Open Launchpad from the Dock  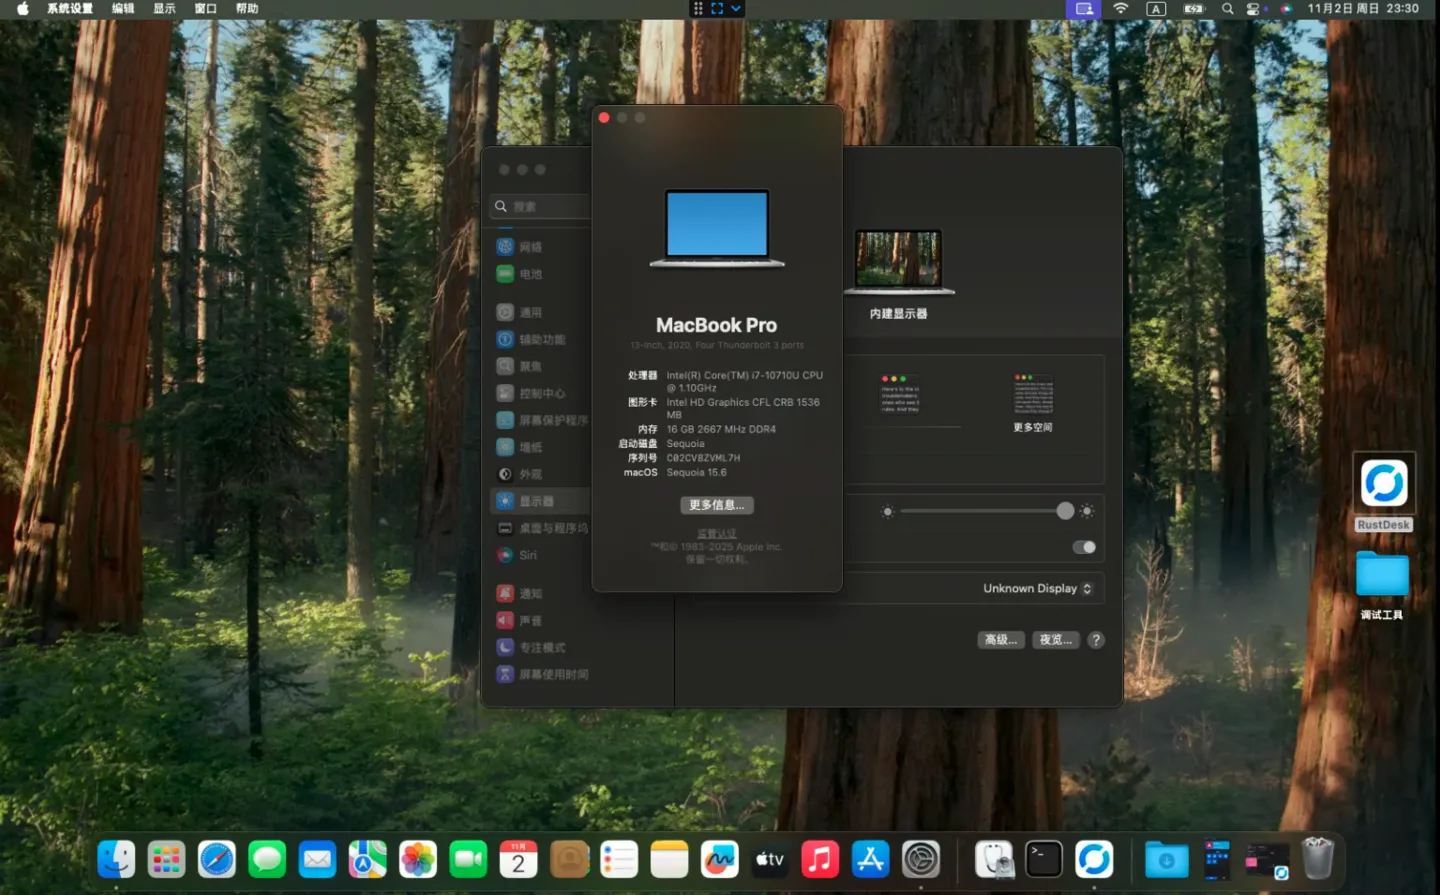point(166,859)
